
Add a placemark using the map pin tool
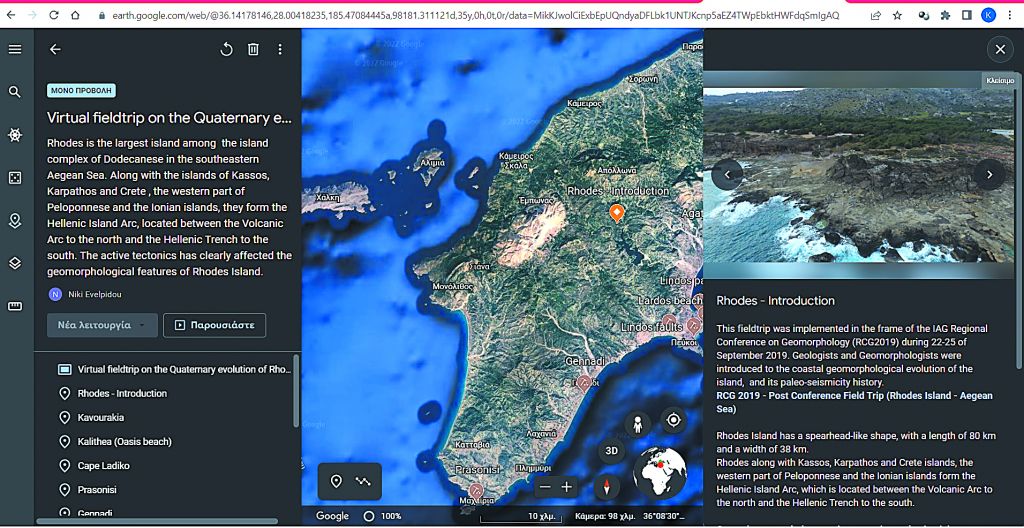pyautogui.click(x=336, y=482)
